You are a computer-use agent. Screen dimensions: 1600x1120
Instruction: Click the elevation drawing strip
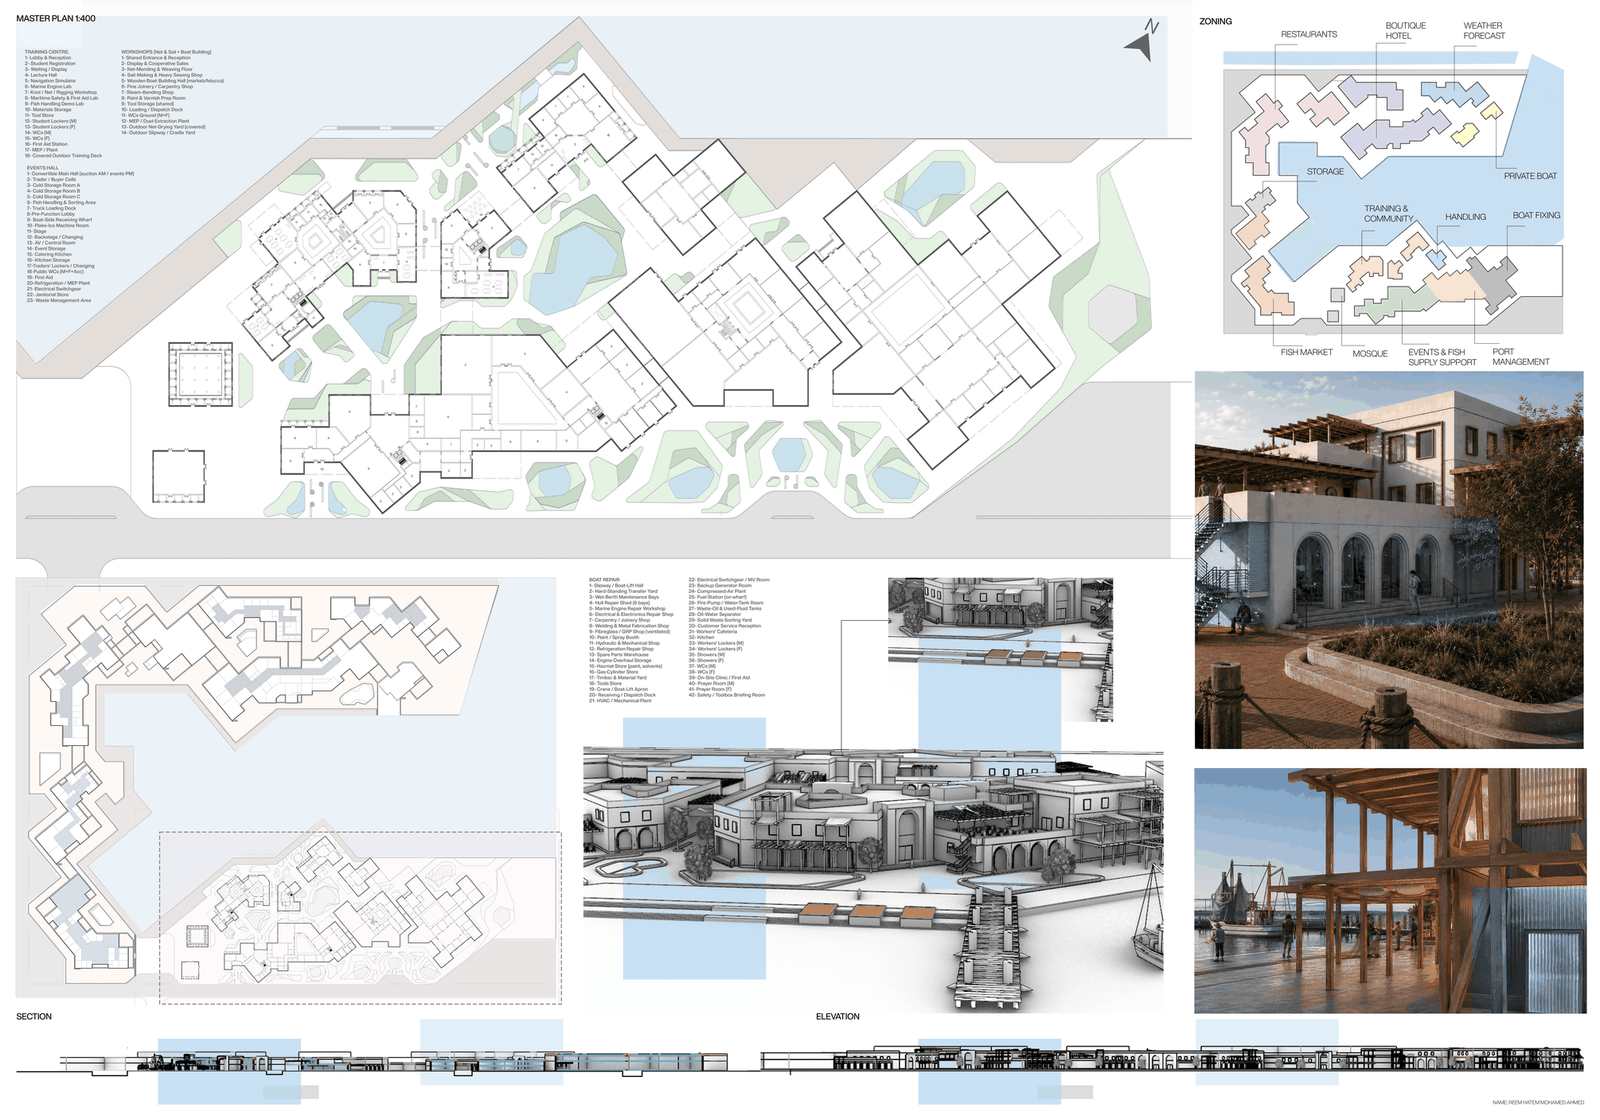pos(1172,1057)
